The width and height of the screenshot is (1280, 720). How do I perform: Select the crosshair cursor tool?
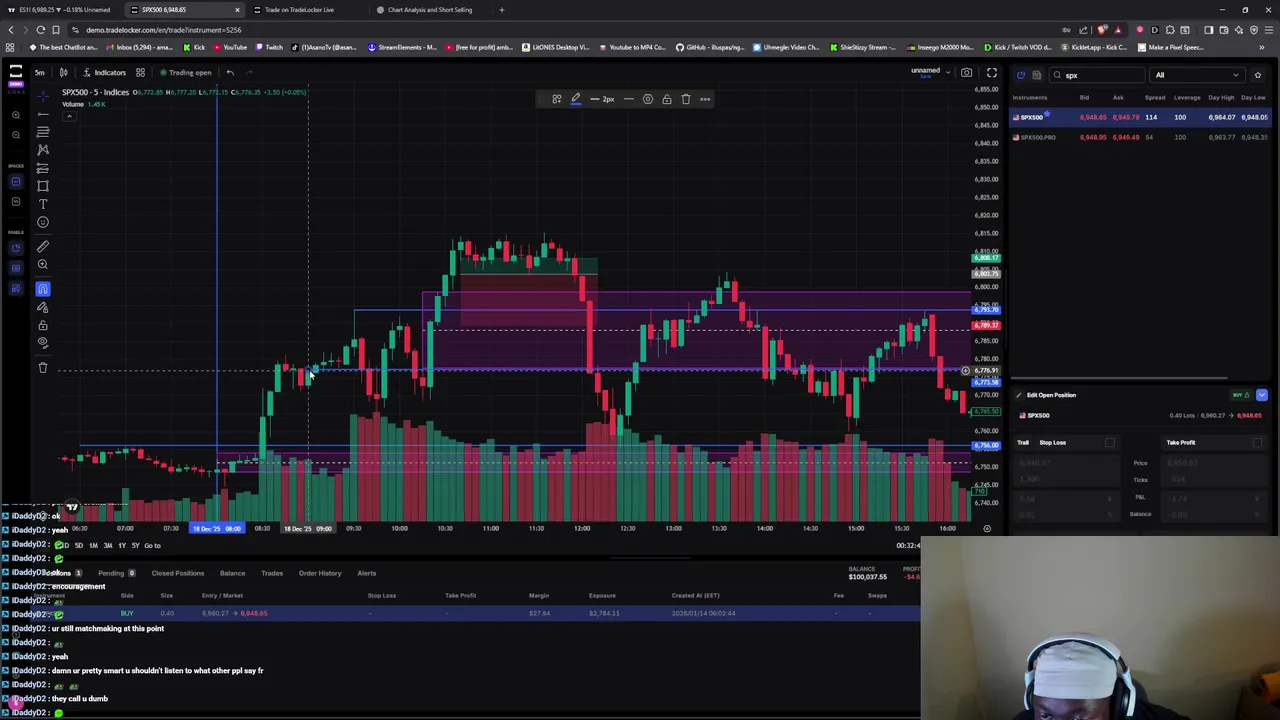click(43, 96)
